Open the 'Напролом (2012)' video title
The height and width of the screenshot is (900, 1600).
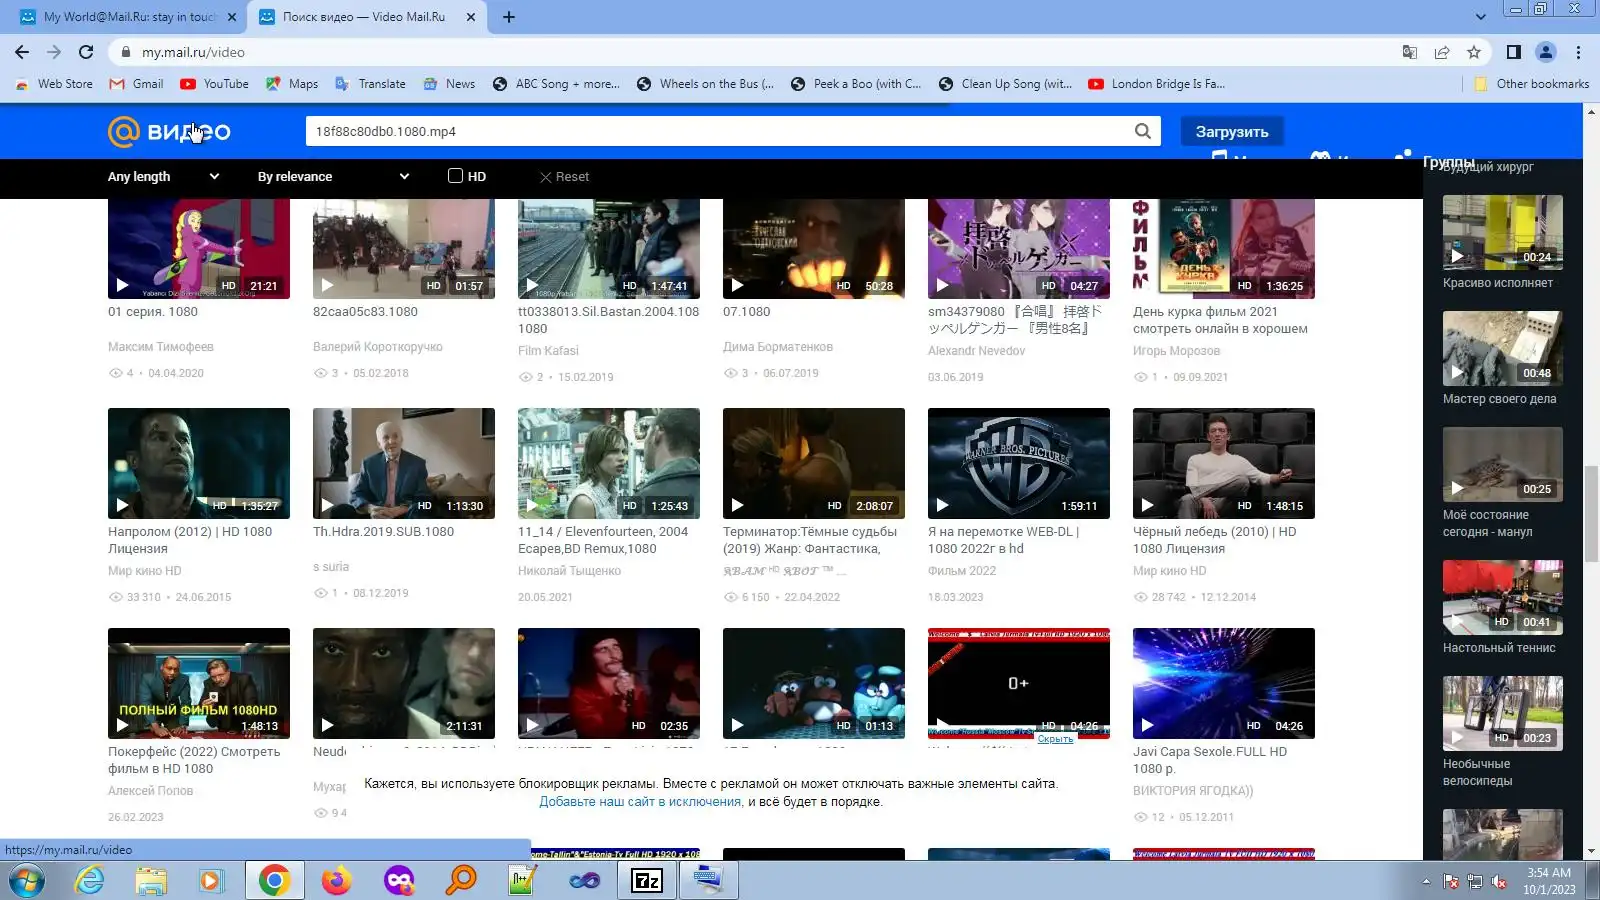tap(190, 540)
